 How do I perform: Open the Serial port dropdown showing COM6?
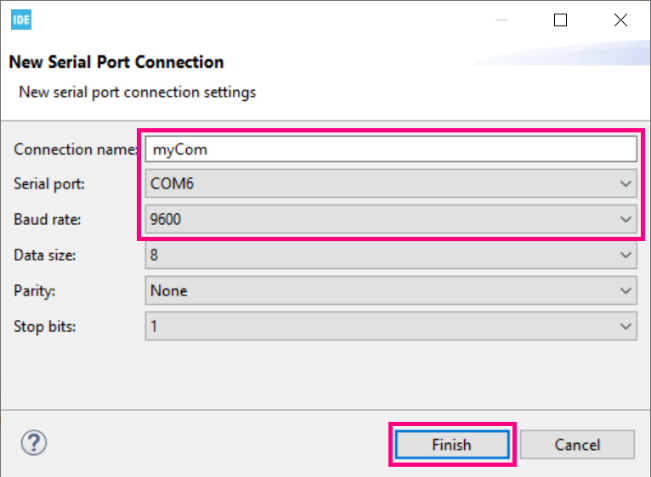click(391, 183)
